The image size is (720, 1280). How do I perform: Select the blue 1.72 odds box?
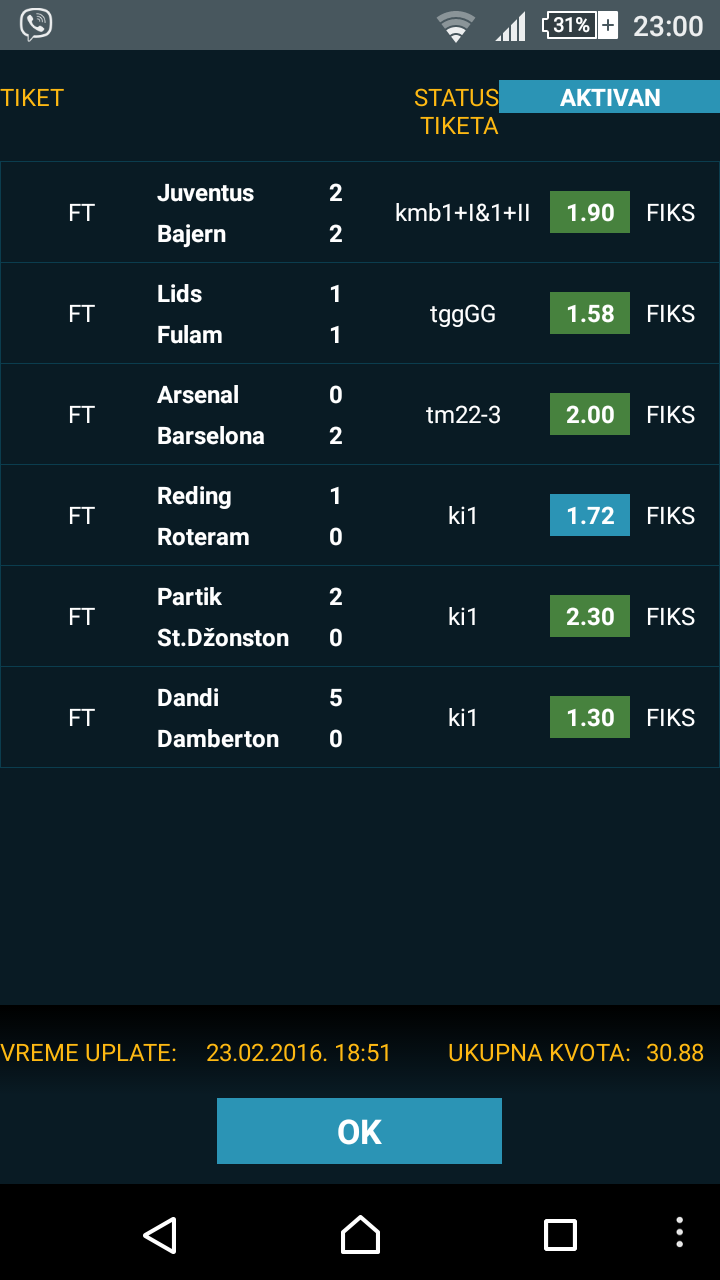590,516
